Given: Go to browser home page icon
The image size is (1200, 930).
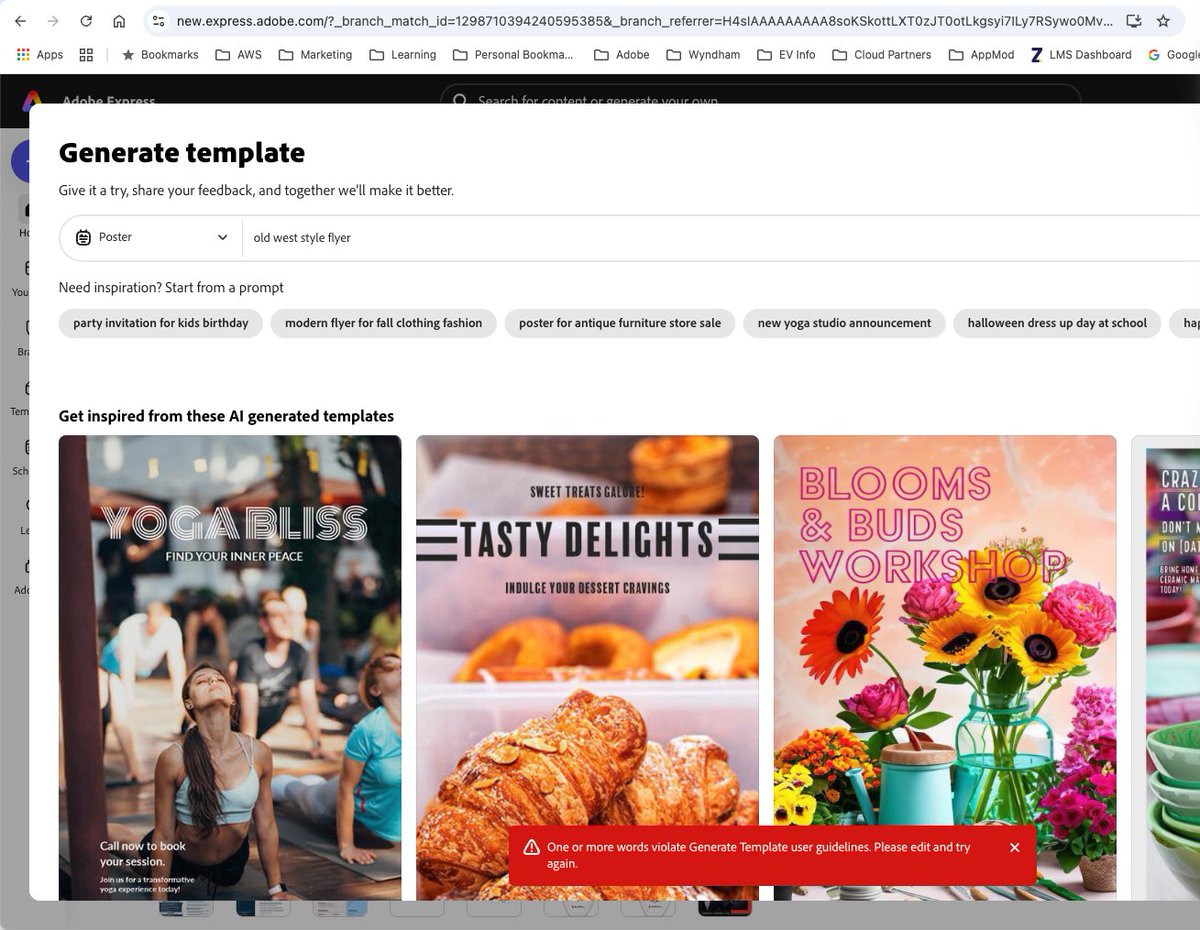Looking at the screenshot, I should pos(119,21).
